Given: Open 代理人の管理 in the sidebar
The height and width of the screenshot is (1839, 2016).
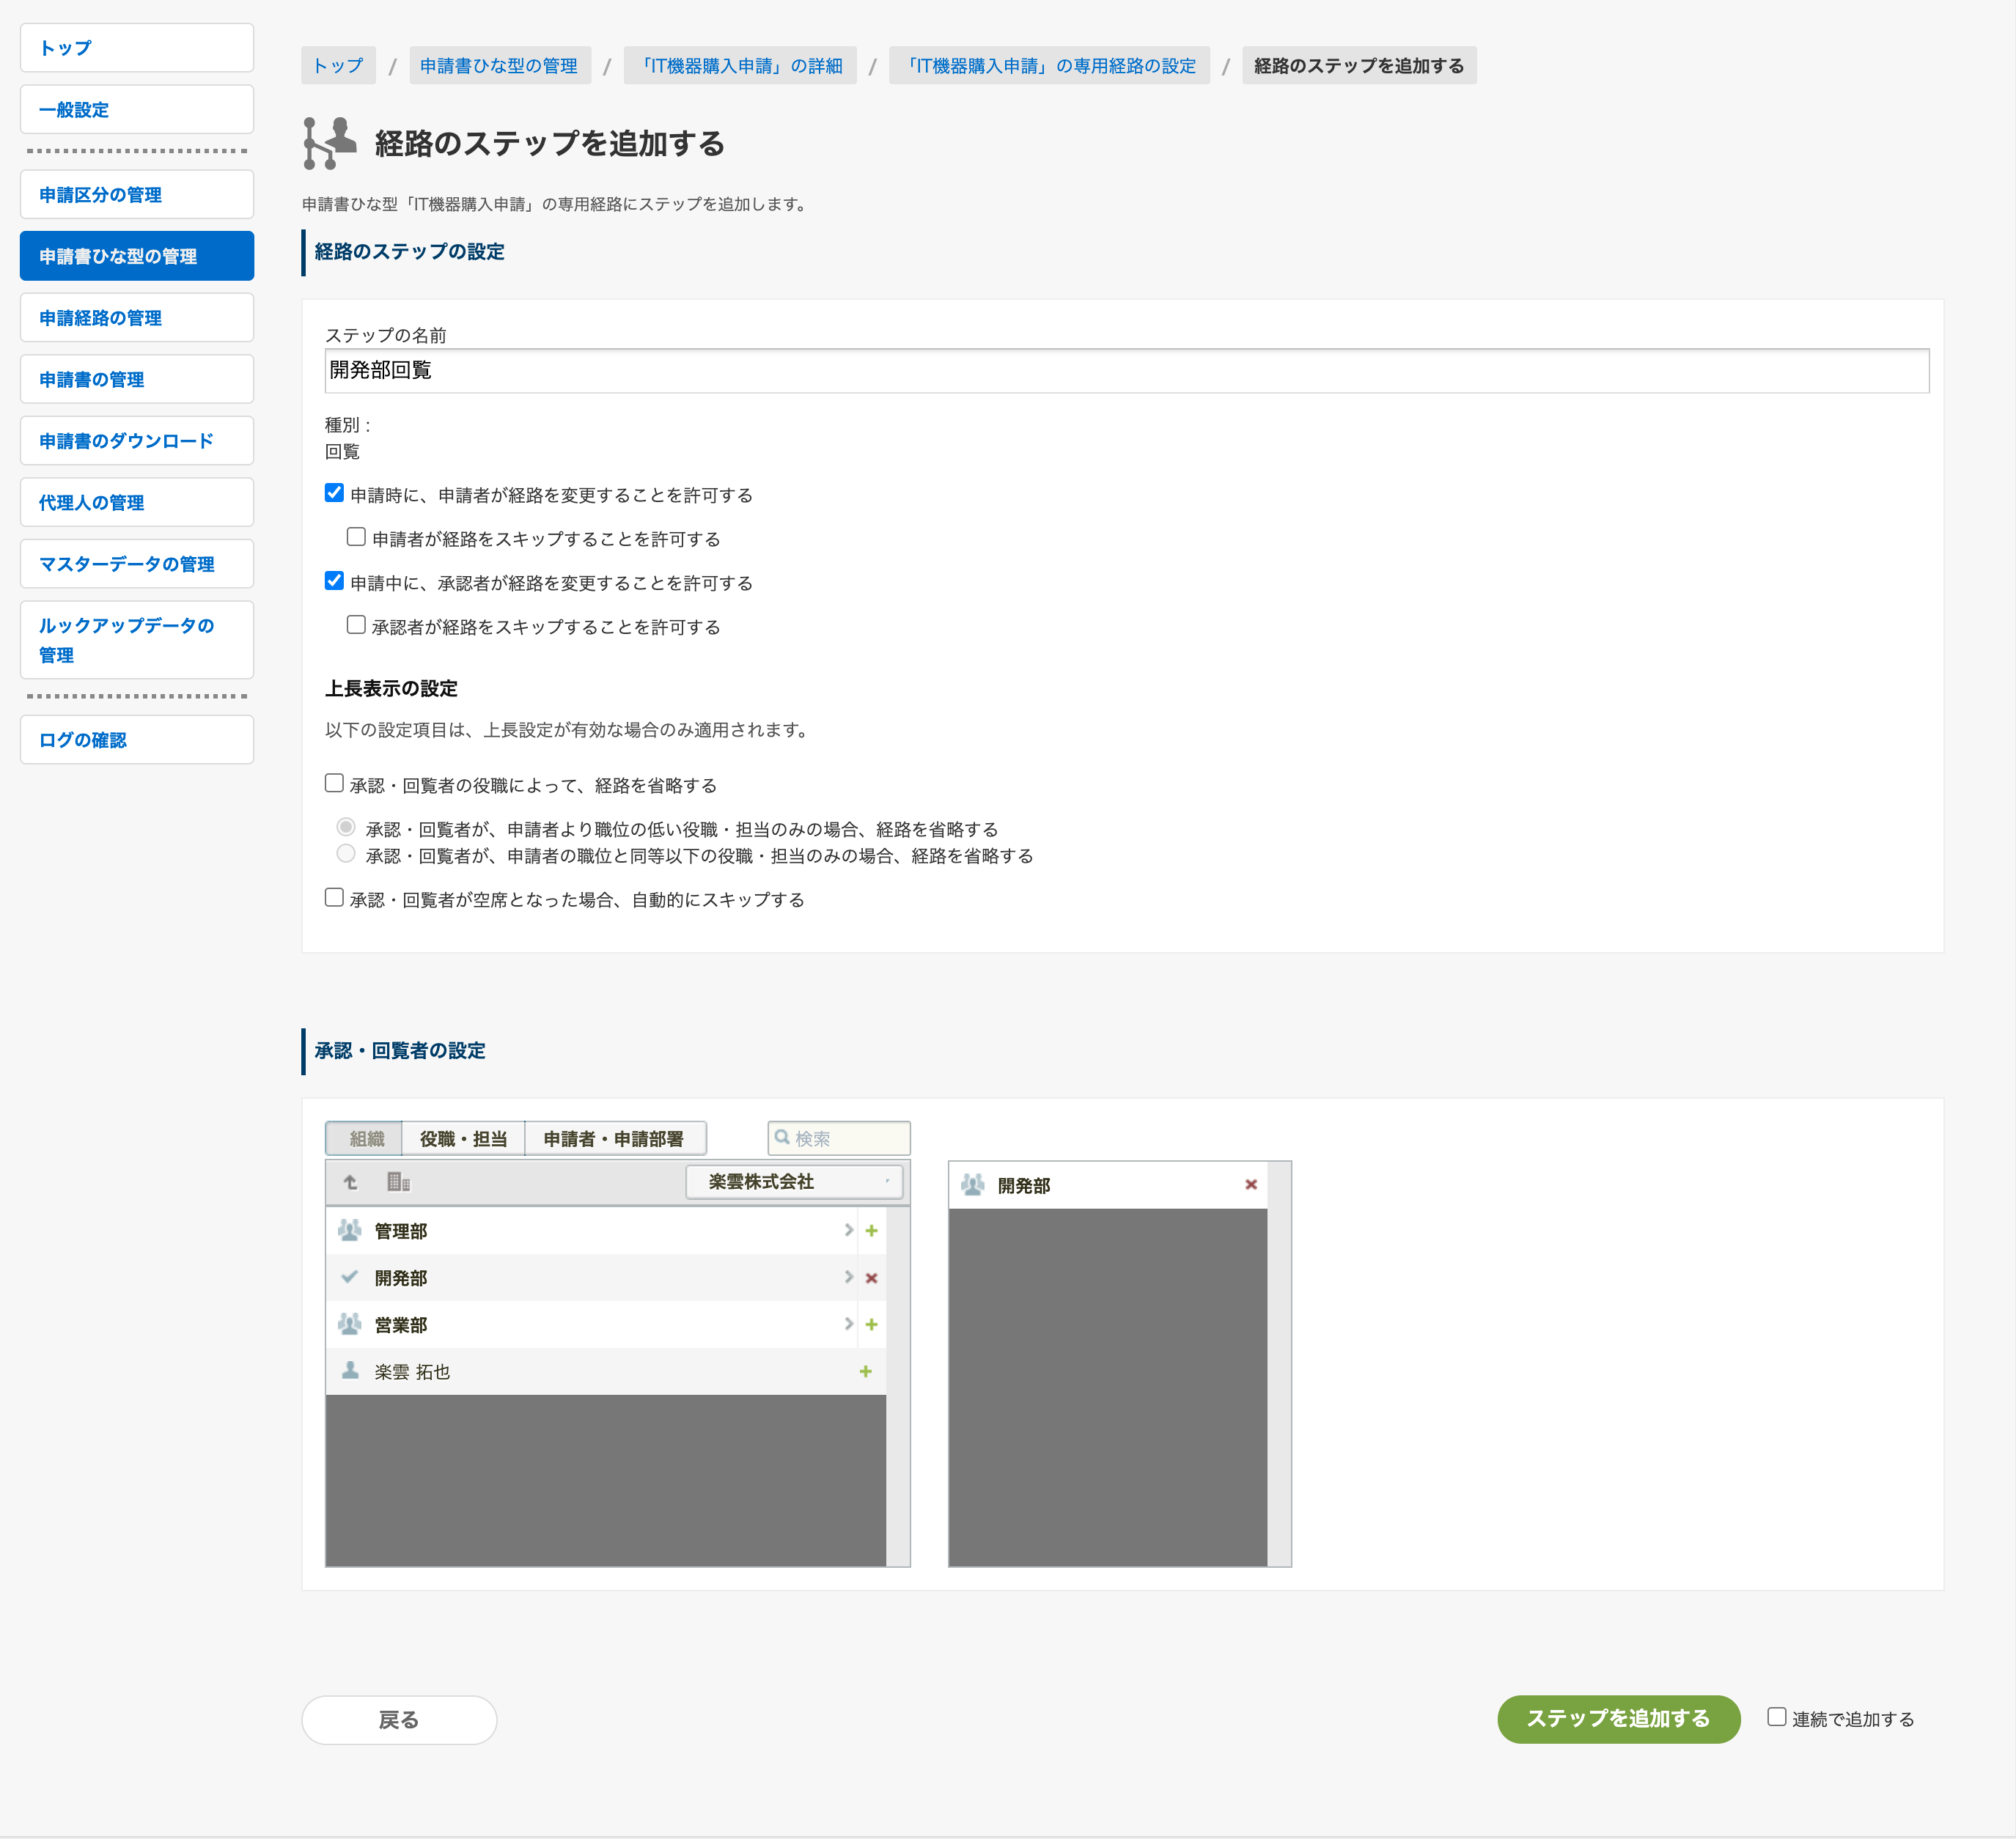Looking at the screenshot, I should (x=137, y=502).
